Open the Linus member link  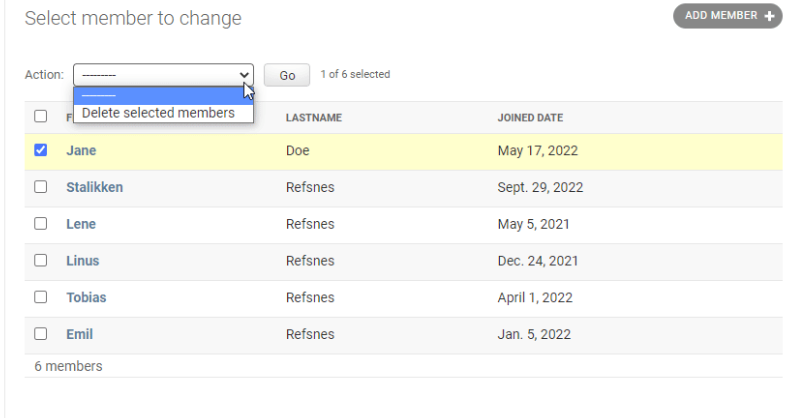83,260
